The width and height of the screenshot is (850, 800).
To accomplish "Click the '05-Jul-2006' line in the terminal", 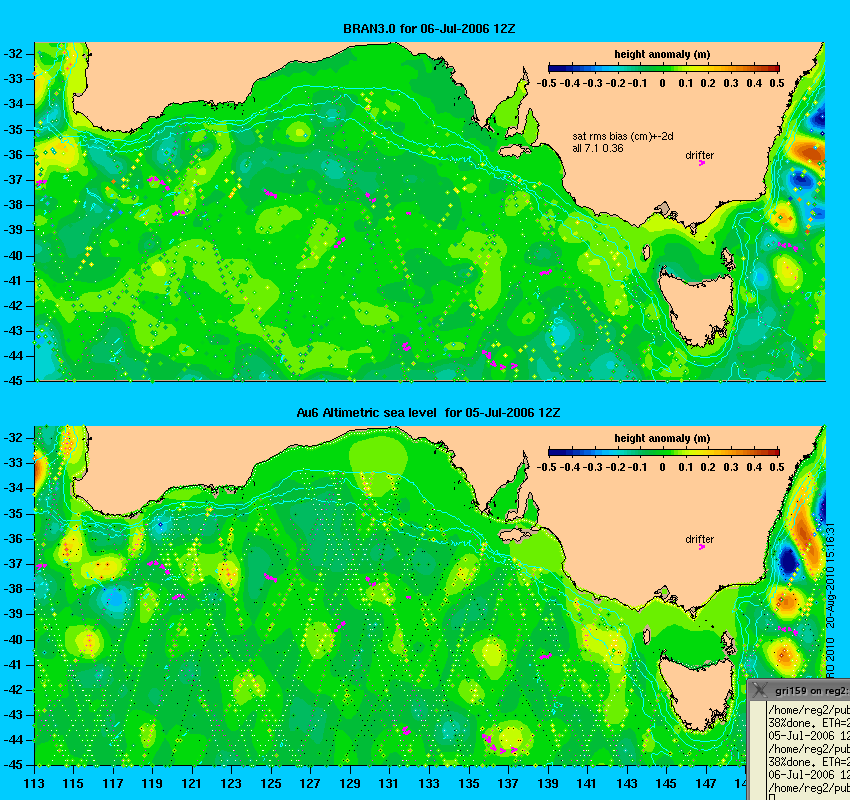I will (x=809, y=736).
